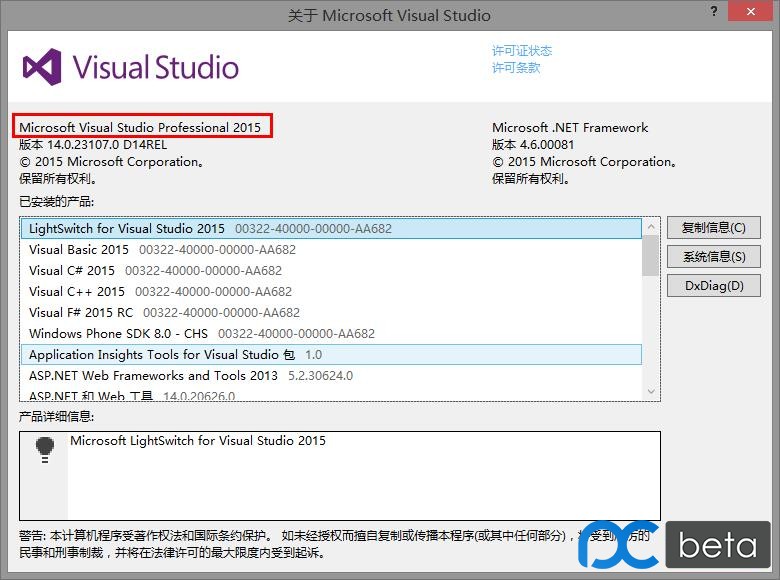Select Windows Phone SDK 8.0 - CHS row
The image size is (780, 580).
point(331,333)
